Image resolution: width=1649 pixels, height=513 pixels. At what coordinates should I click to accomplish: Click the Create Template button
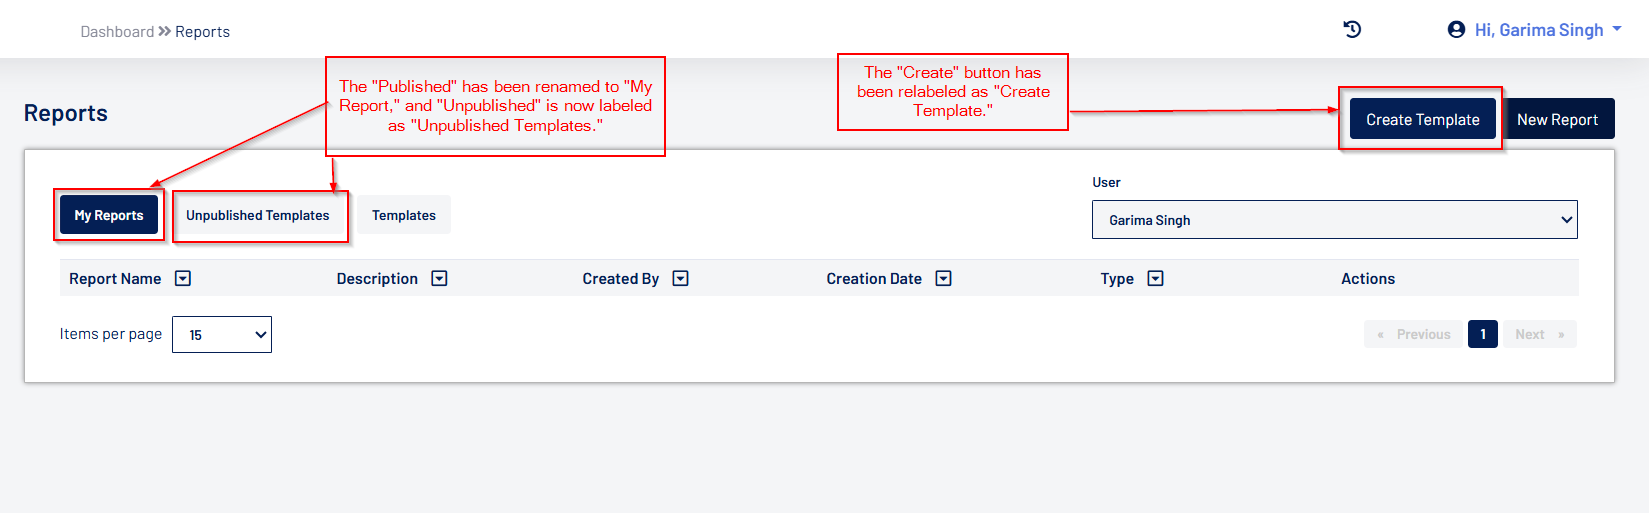[1422, 119]
